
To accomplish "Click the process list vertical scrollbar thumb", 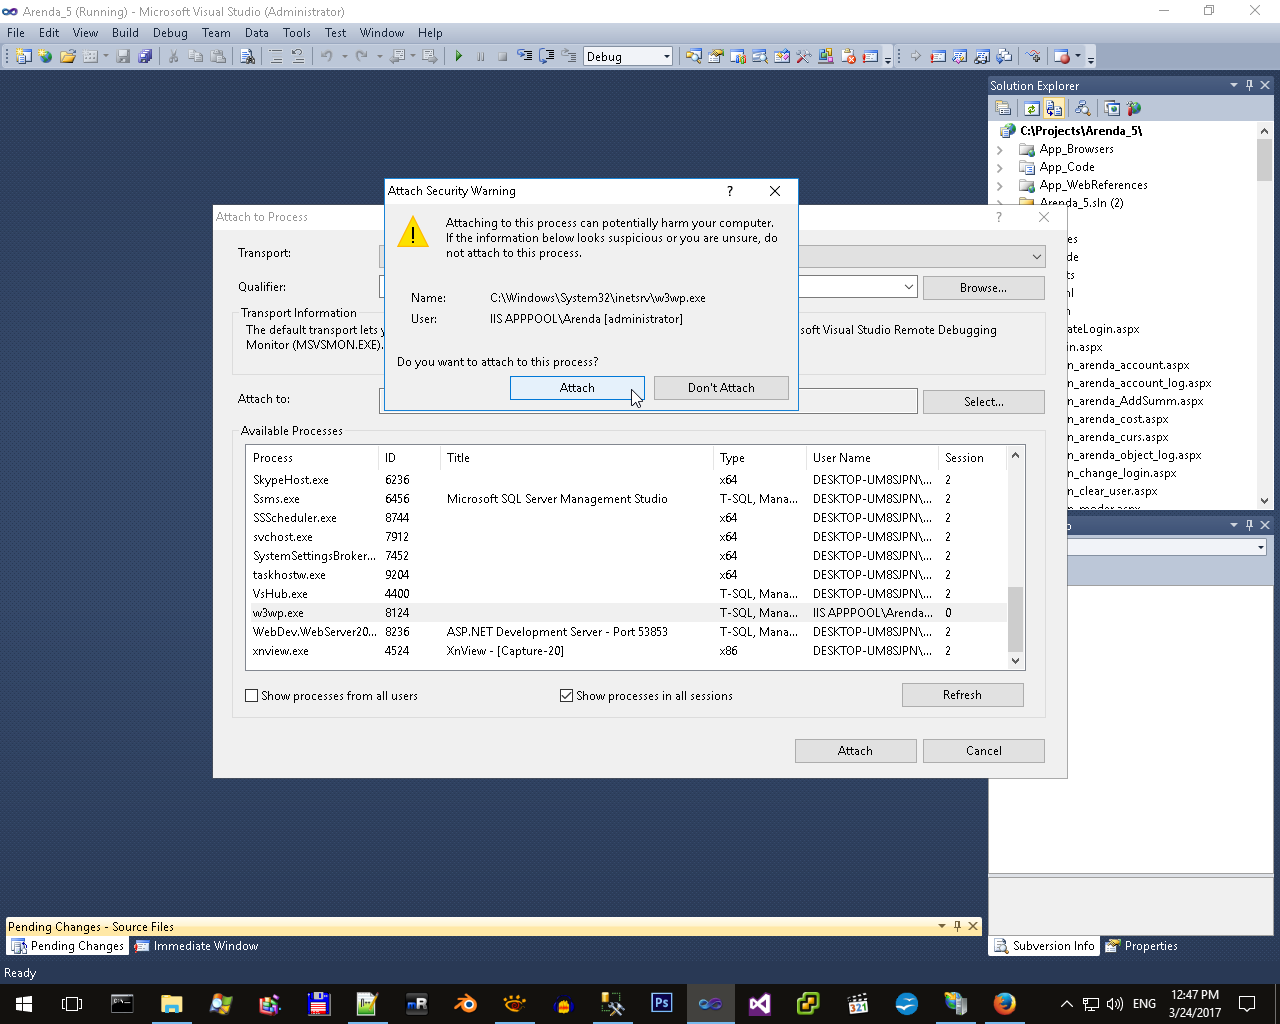I will click(1015, 619).
